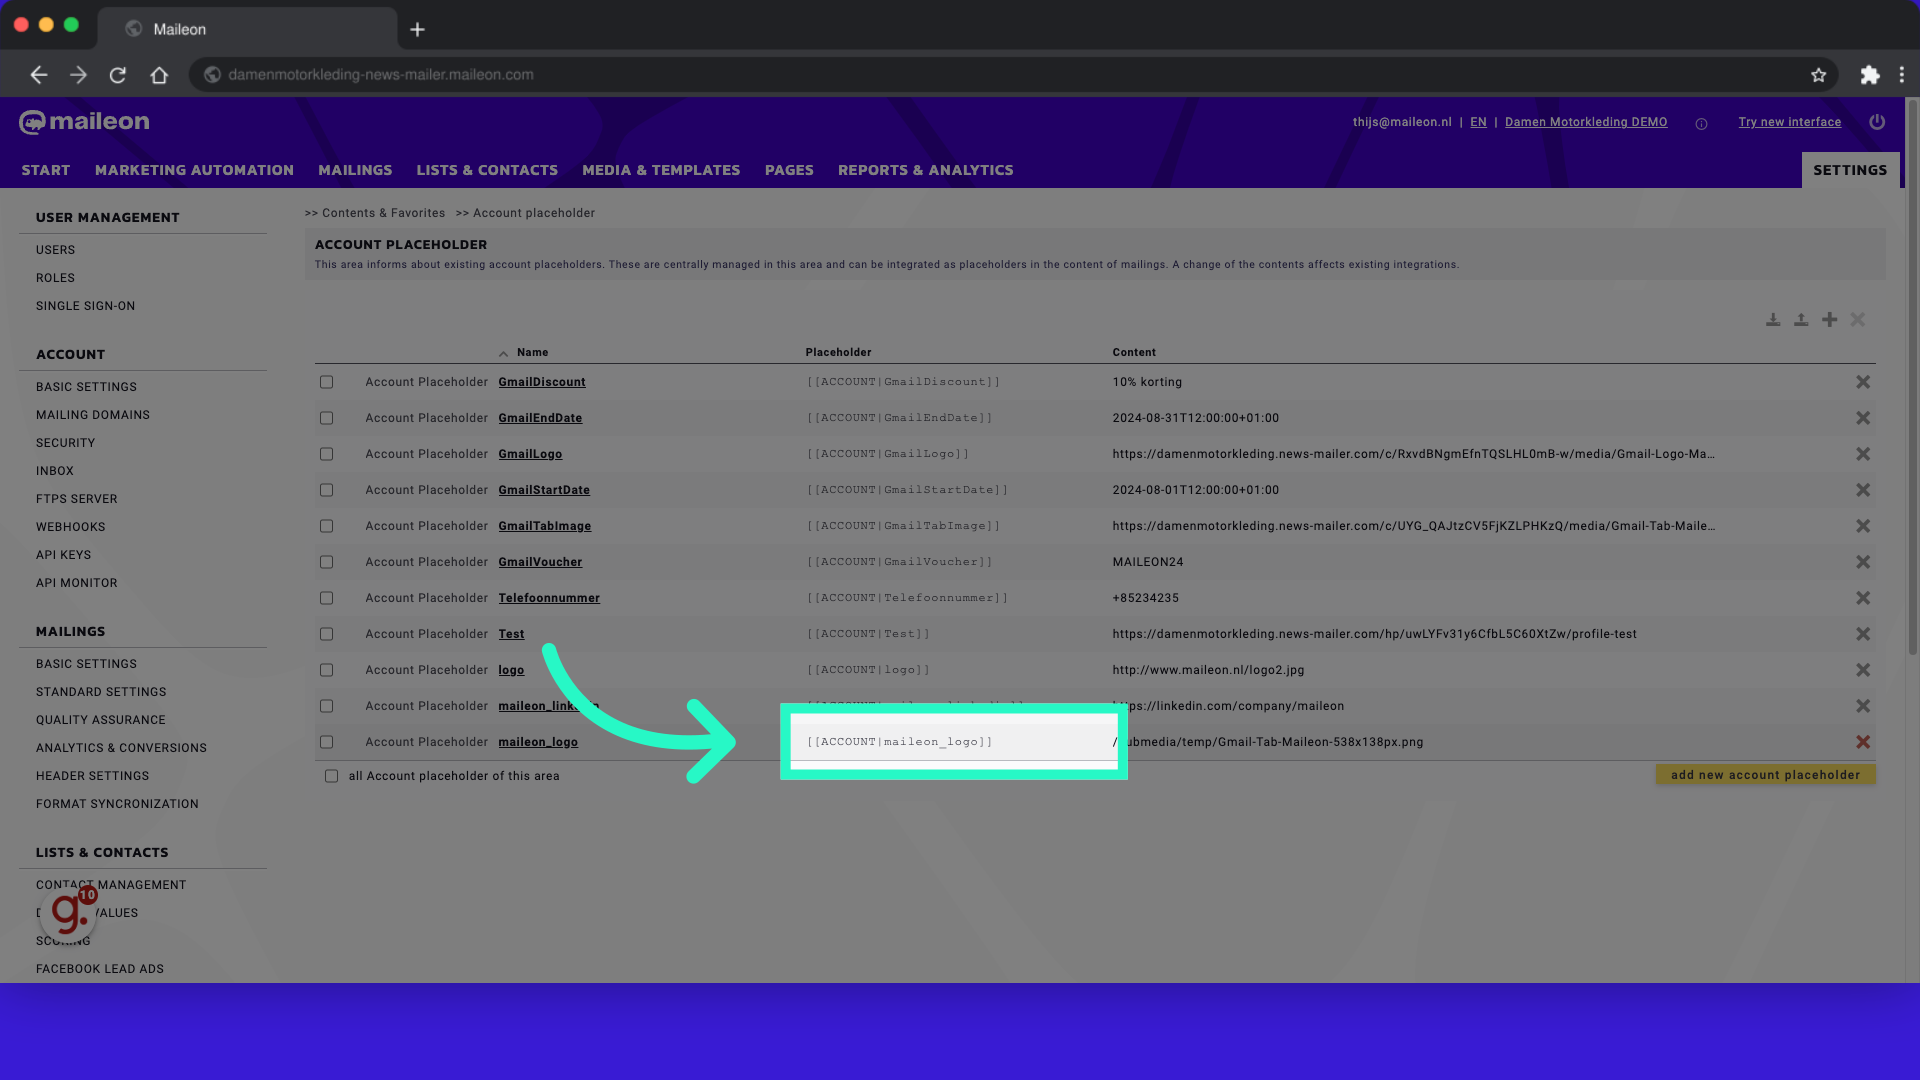The width and height of the screenshot is (1920, 1080).
Task: Delete the GmailStartDate placeholder row
Action: pyautogui.click(x=1862, y=490)
